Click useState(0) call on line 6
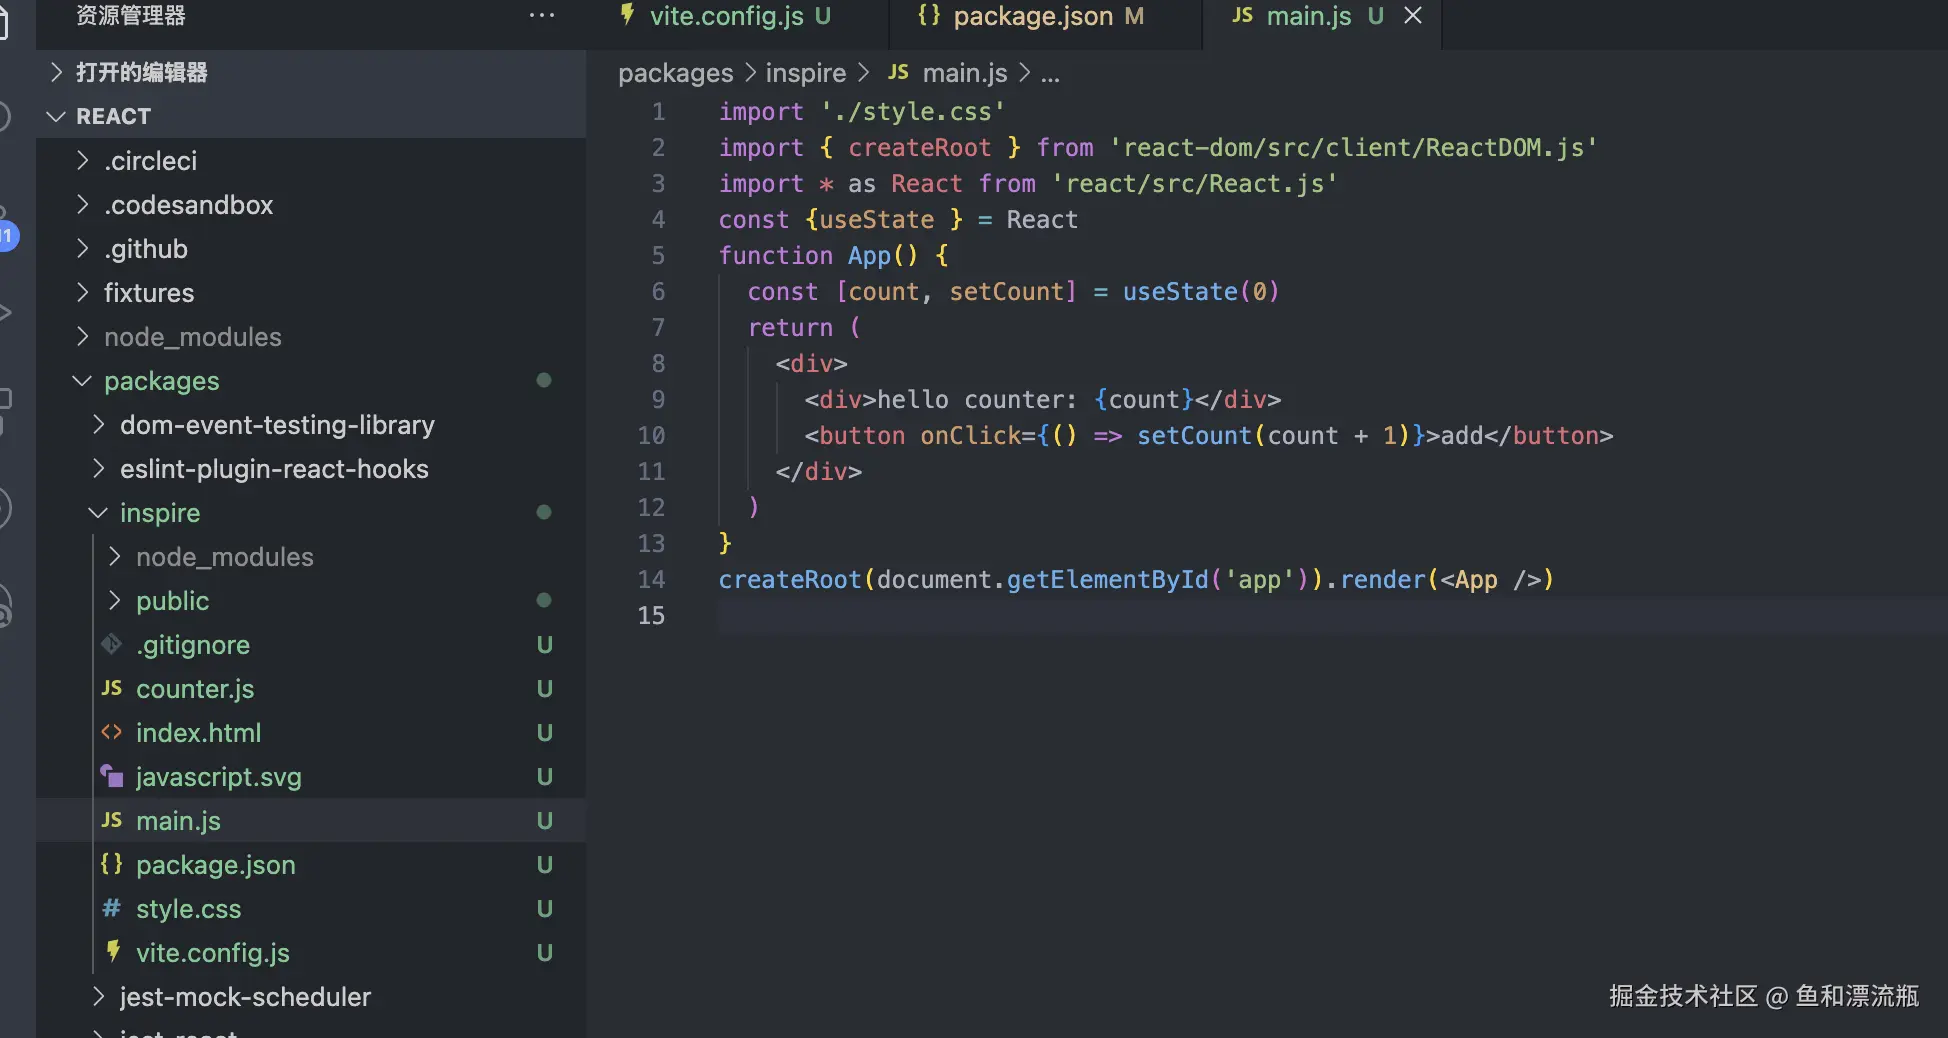 (1201, 292)
